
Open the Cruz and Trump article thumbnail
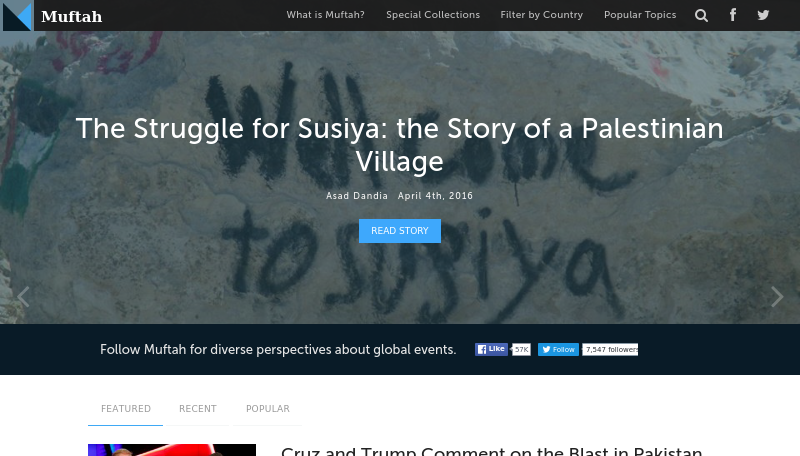(x=172, y=450)
